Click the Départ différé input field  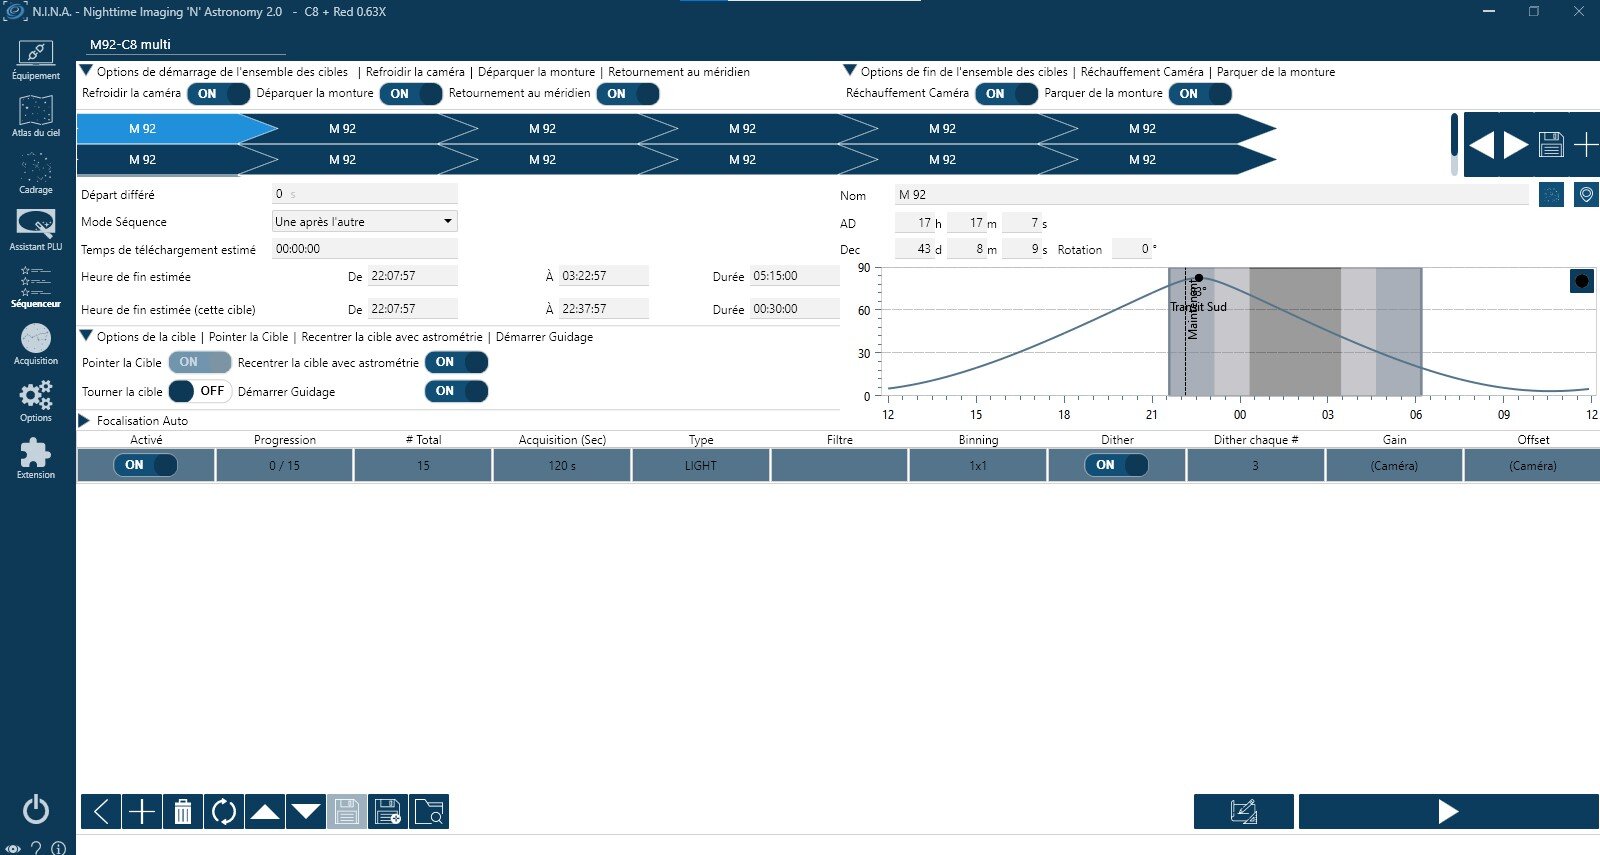click(x=365, y=194)
